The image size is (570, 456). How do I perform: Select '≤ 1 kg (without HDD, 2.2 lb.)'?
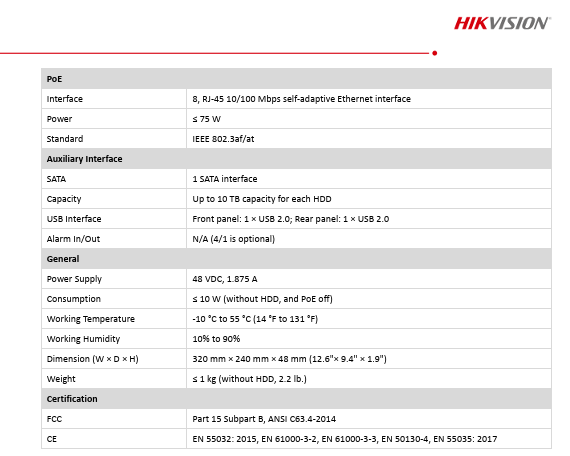click(x=249, y=379)
